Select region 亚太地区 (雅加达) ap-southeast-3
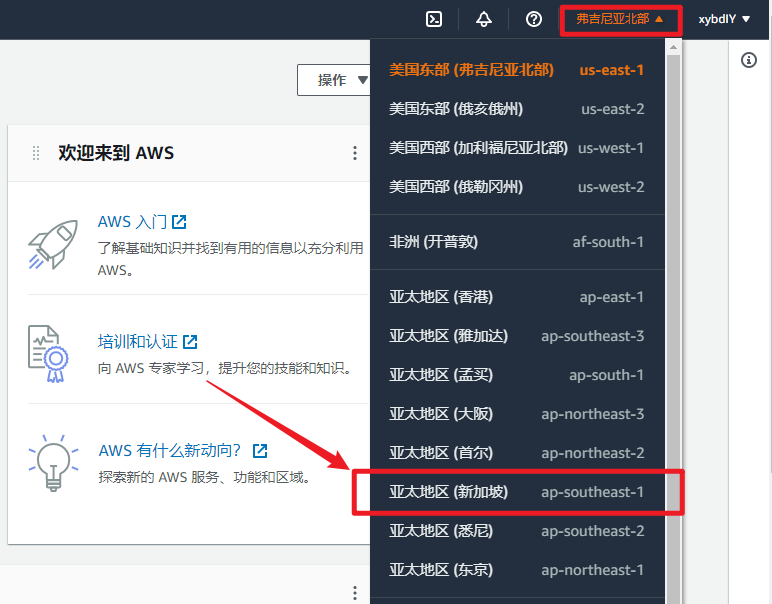 pos(517,336)
